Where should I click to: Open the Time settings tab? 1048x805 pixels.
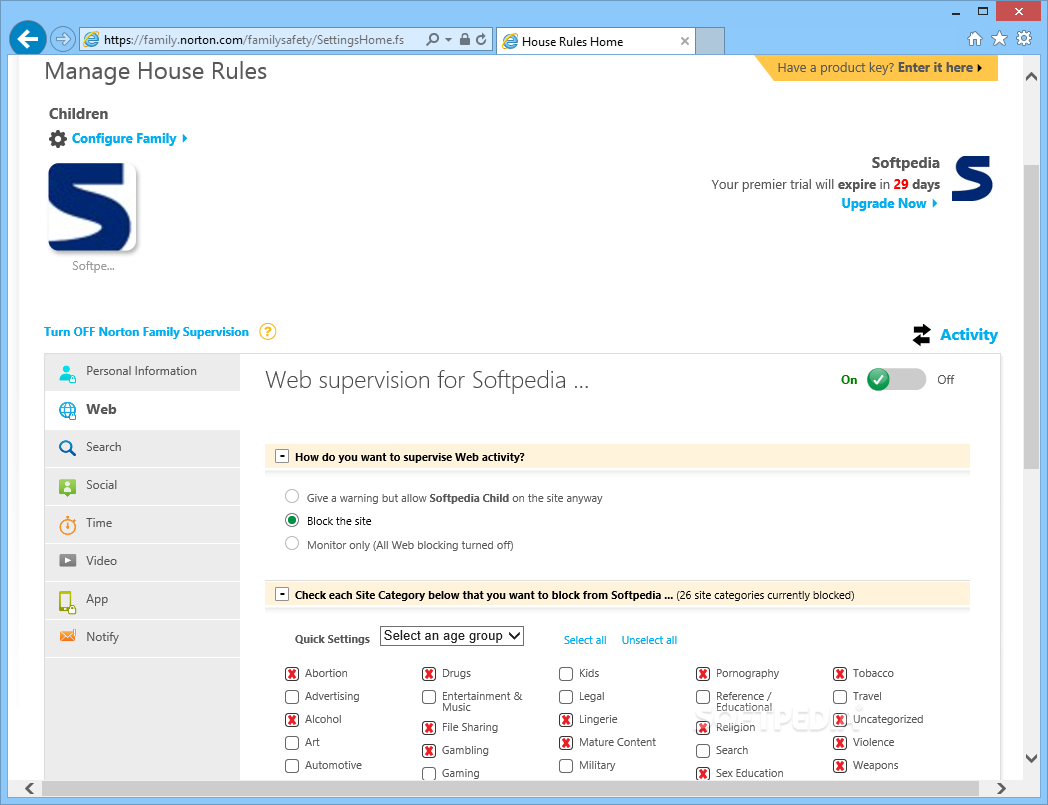142,524
